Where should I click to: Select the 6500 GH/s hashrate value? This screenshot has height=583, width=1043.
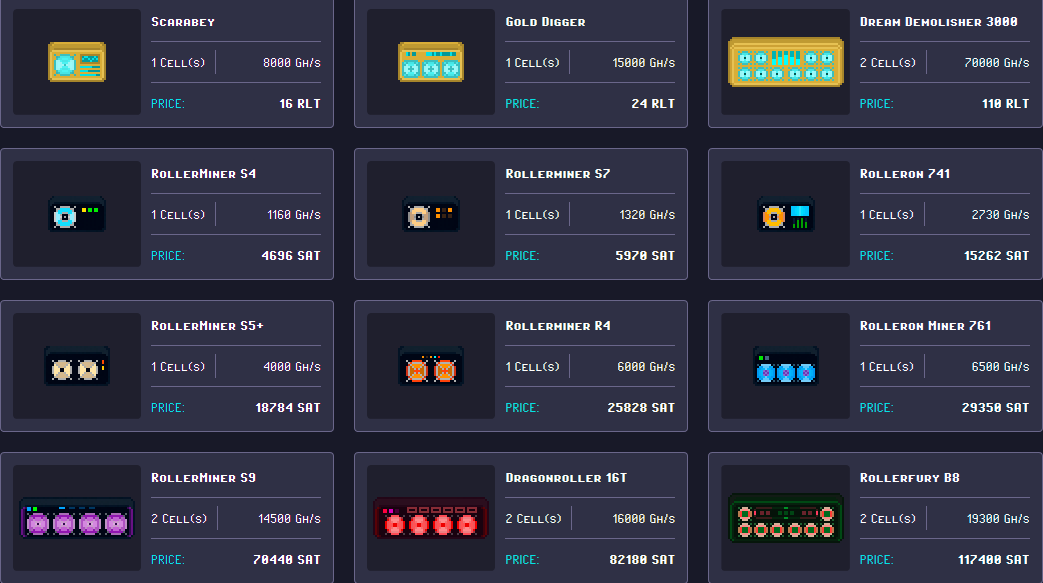point(1000,366)
